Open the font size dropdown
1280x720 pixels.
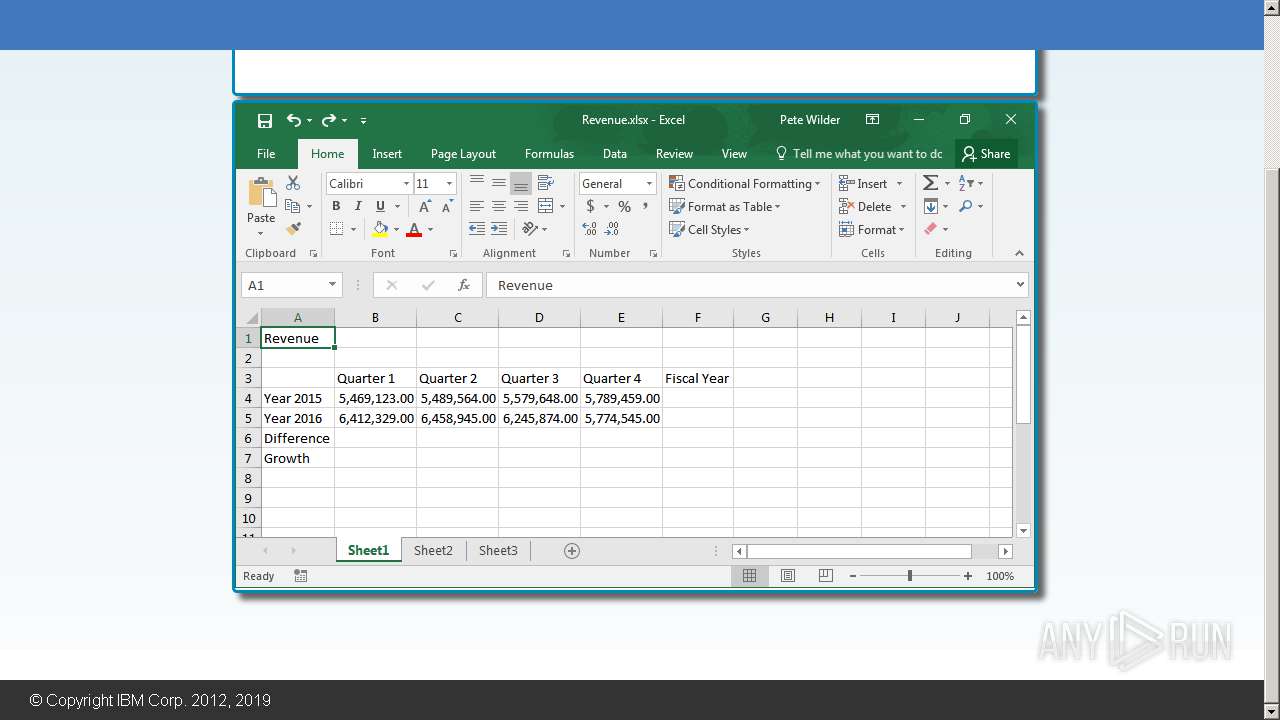(x=449, y=184)
